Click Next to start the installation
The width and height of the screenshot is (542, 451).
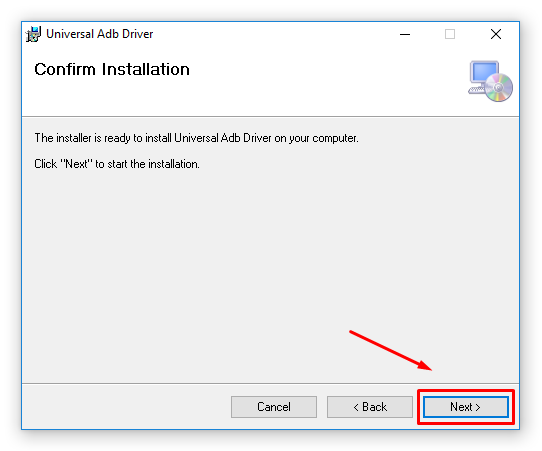click(466, 407)
